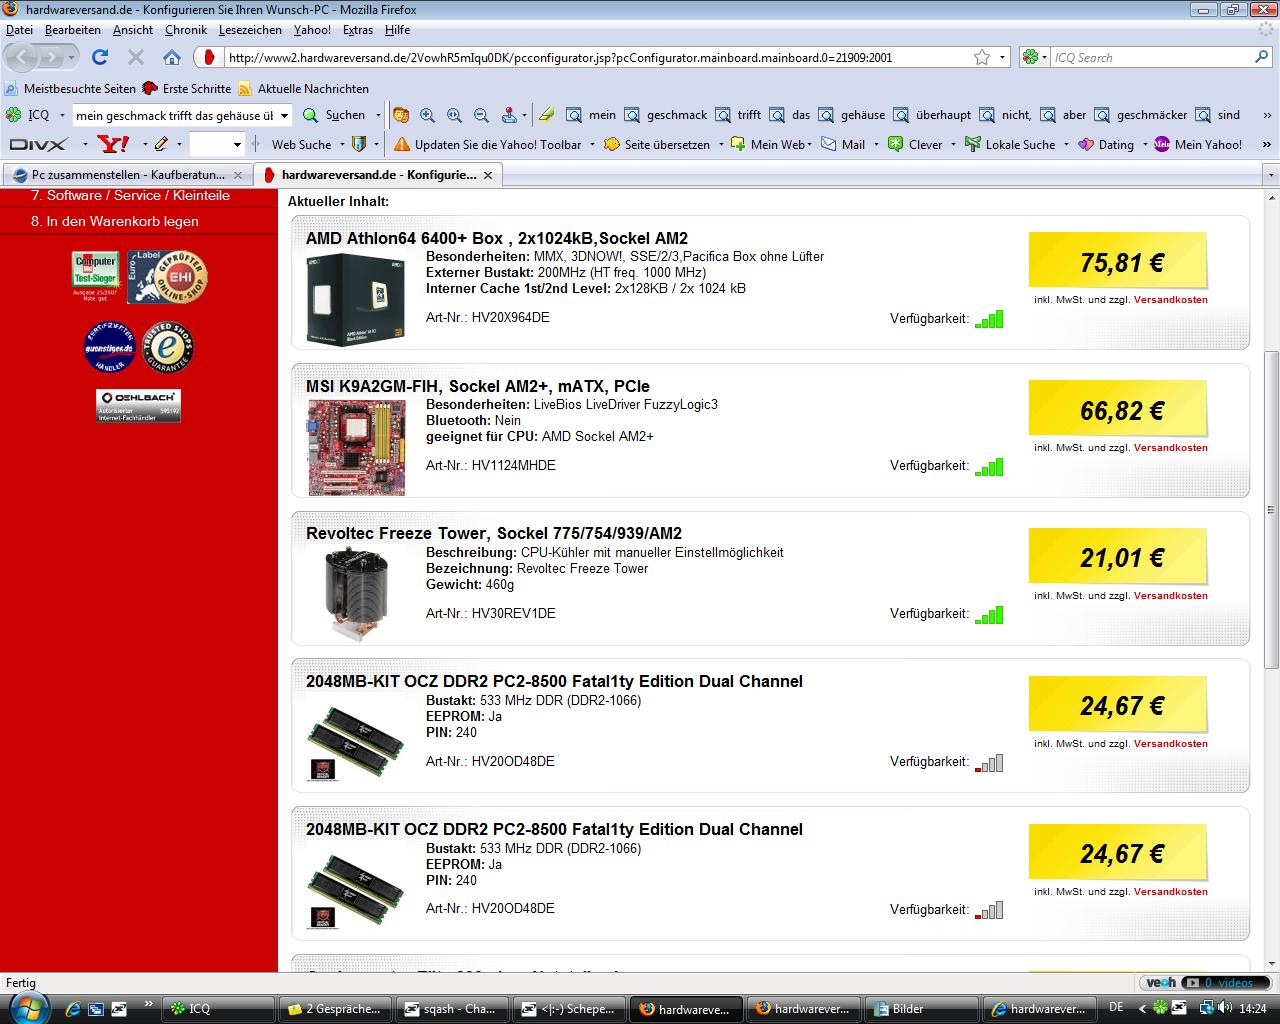Click the Trusted Shops Guarantee seal
Image resolution: width=1280 pixels, height=1024 pixels.
point(167,348)
